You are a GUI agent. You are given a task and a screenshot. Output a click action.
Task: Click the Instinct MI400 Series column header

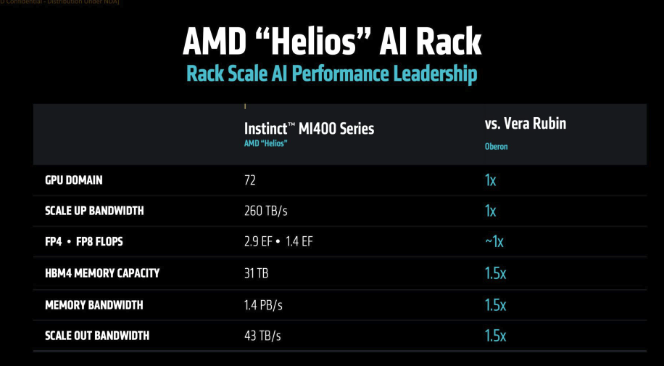[309, 128]
